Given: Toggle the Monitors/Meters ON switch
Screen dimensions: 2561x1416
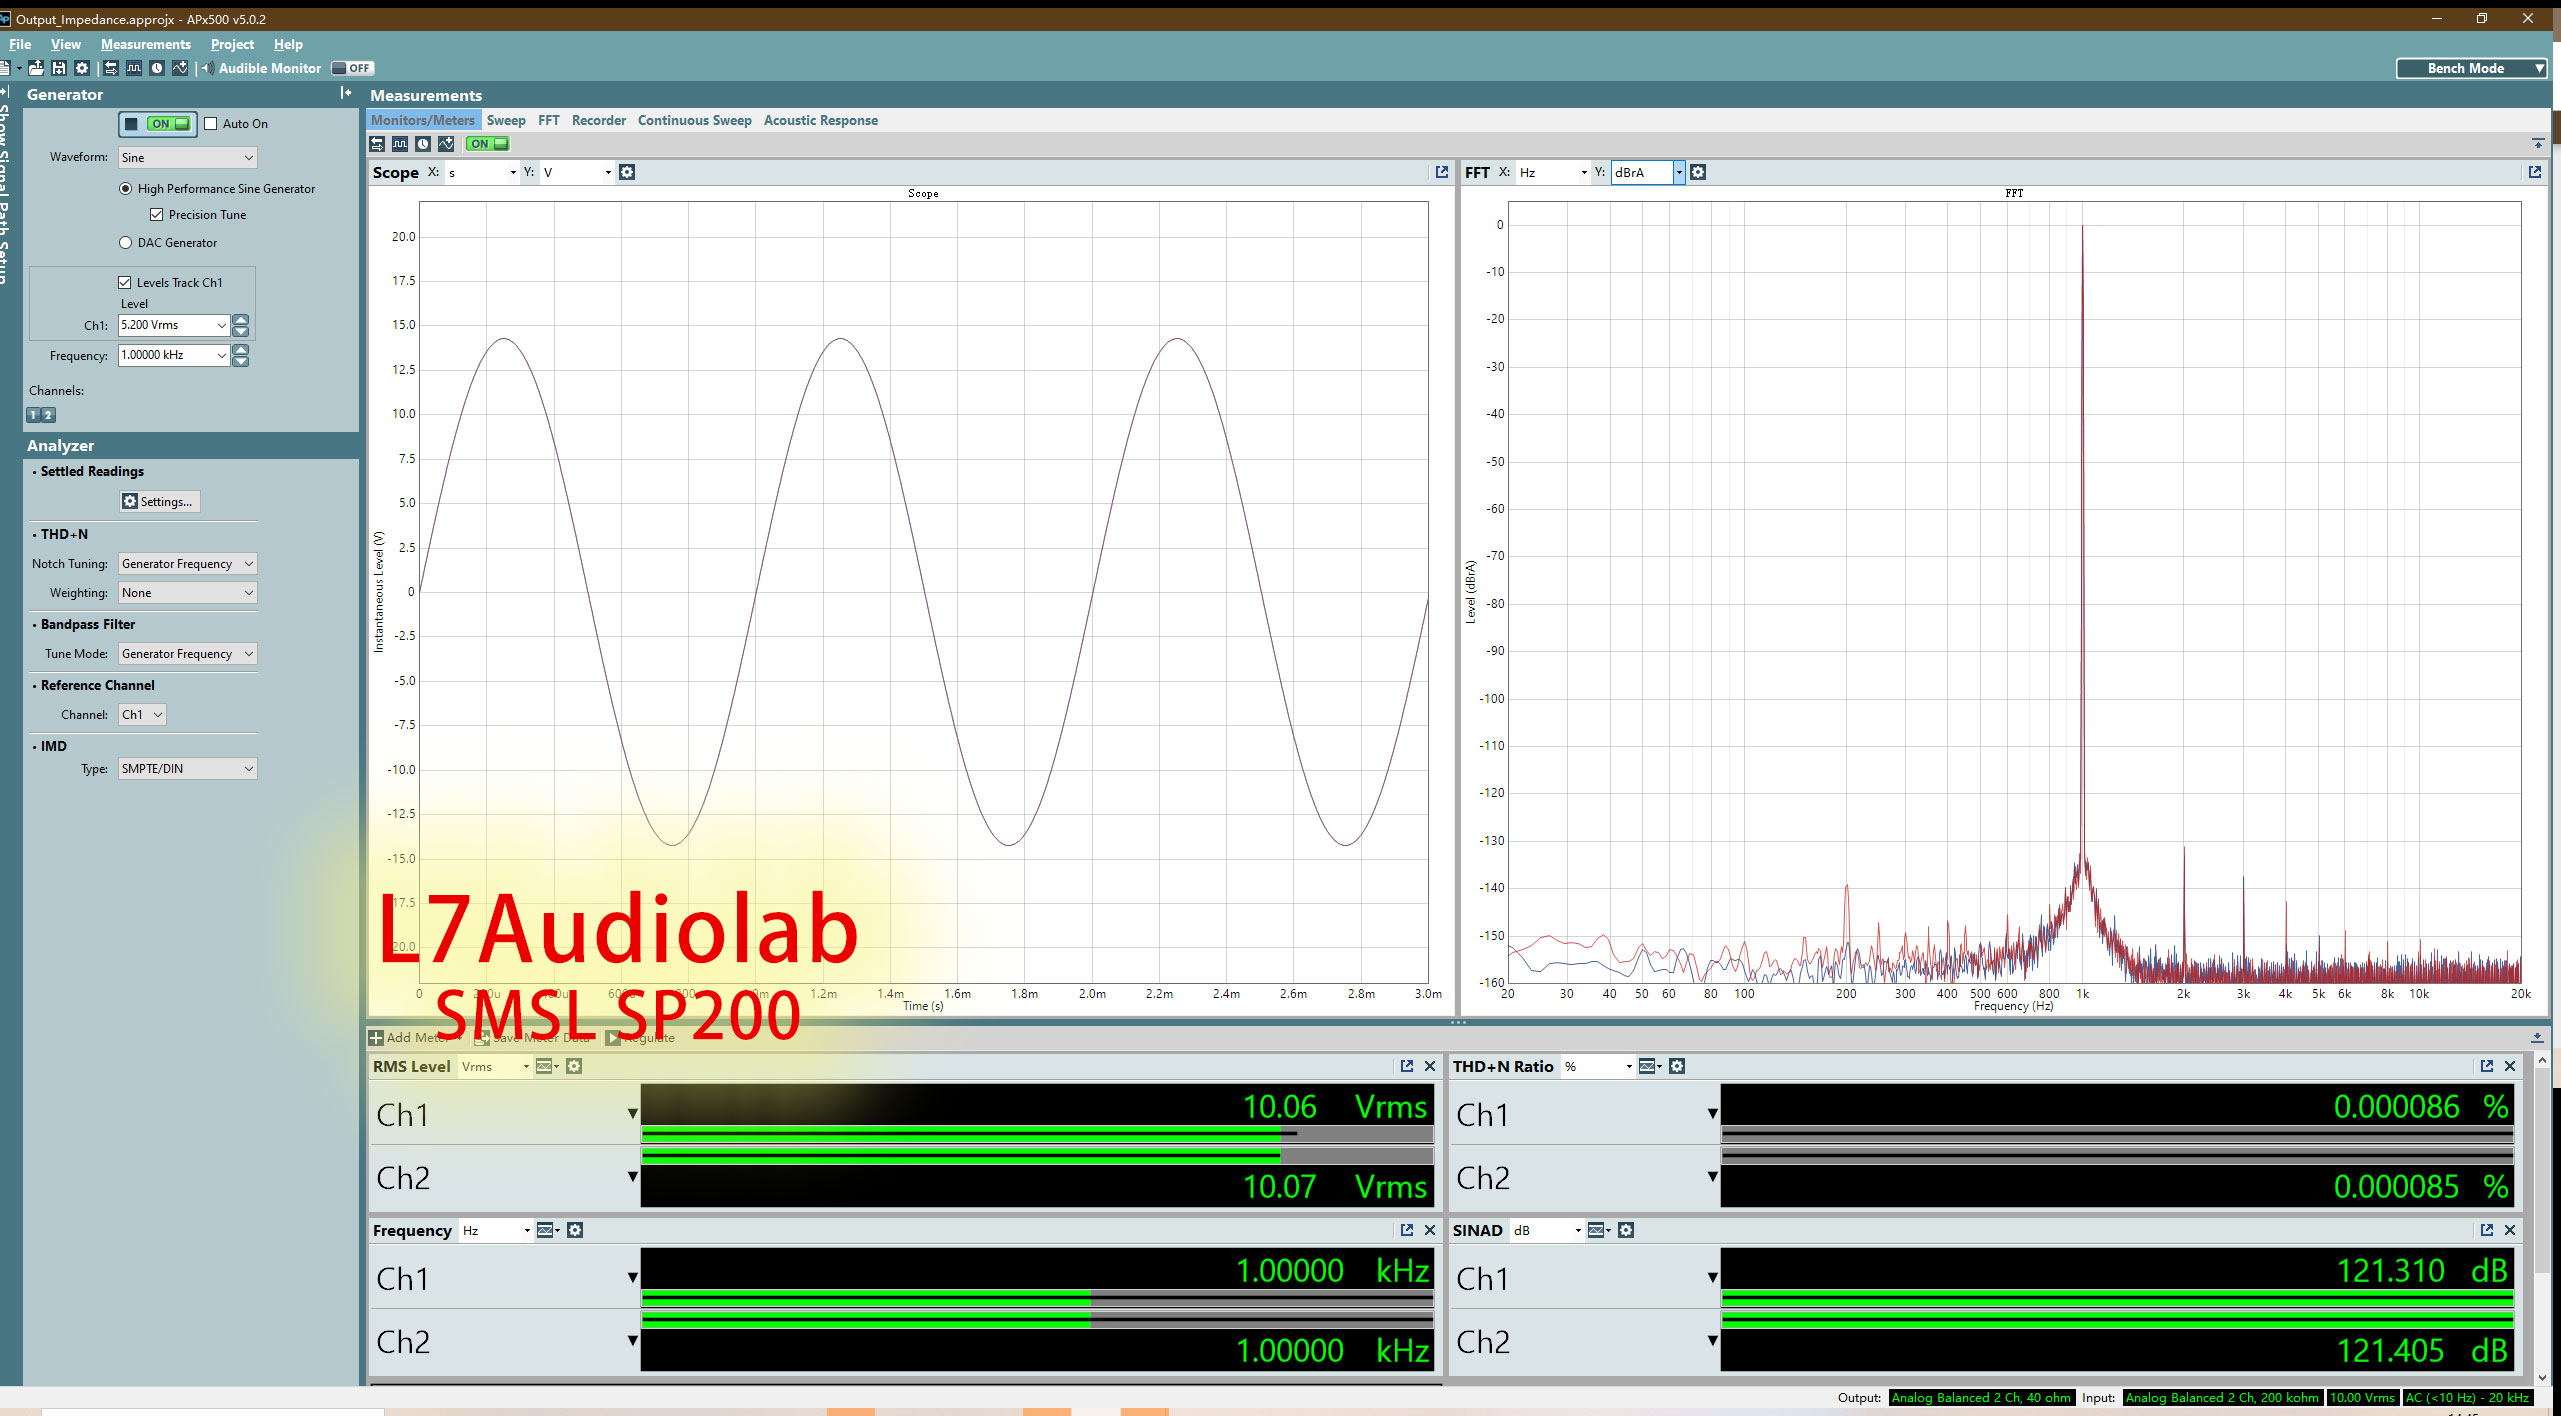Looking at the screenshot, I should point(488,144).
